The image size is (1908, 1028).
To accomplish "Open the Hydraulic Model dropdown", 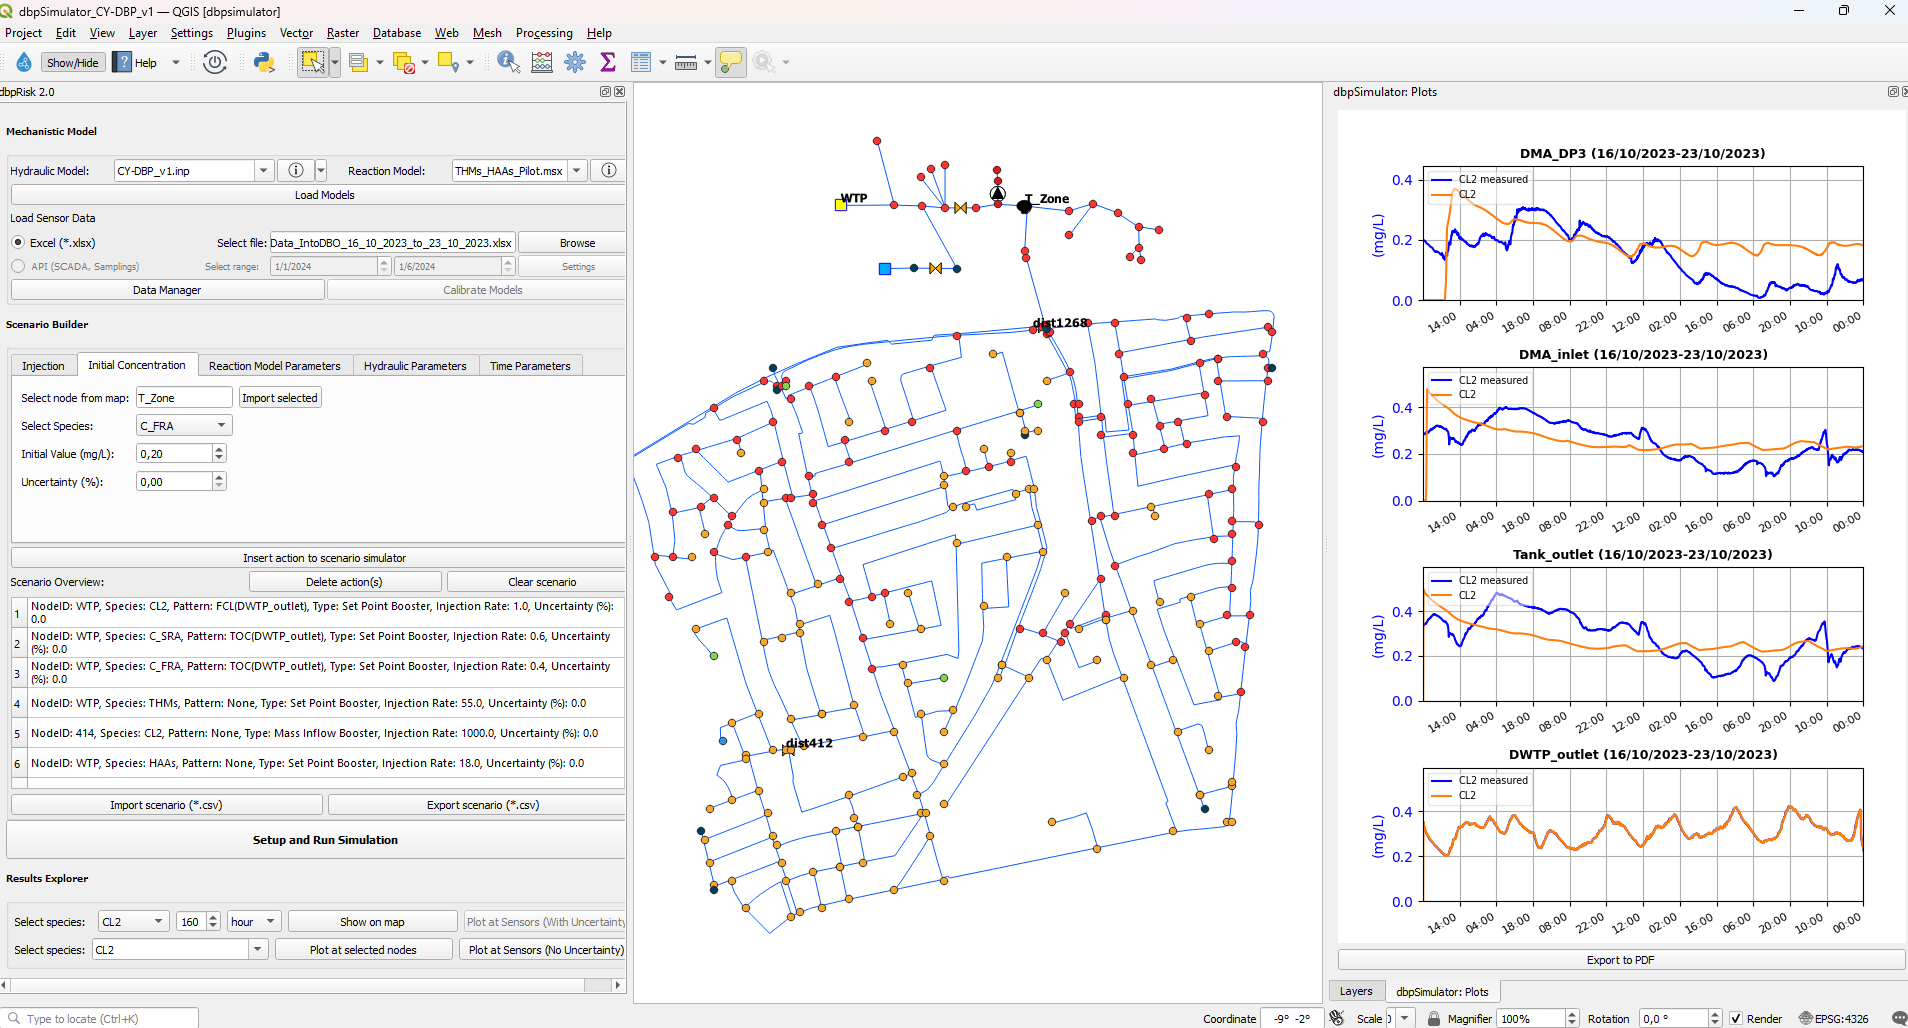I will point(263,171).
